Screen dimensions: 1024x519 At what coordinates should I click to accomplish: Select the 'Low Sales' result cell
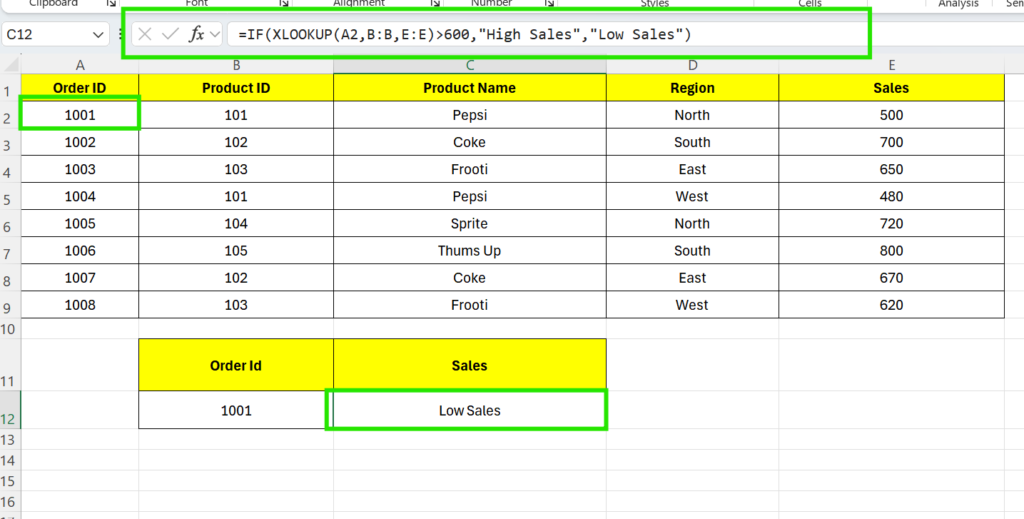pyautogui.click(x=470, y=410)
